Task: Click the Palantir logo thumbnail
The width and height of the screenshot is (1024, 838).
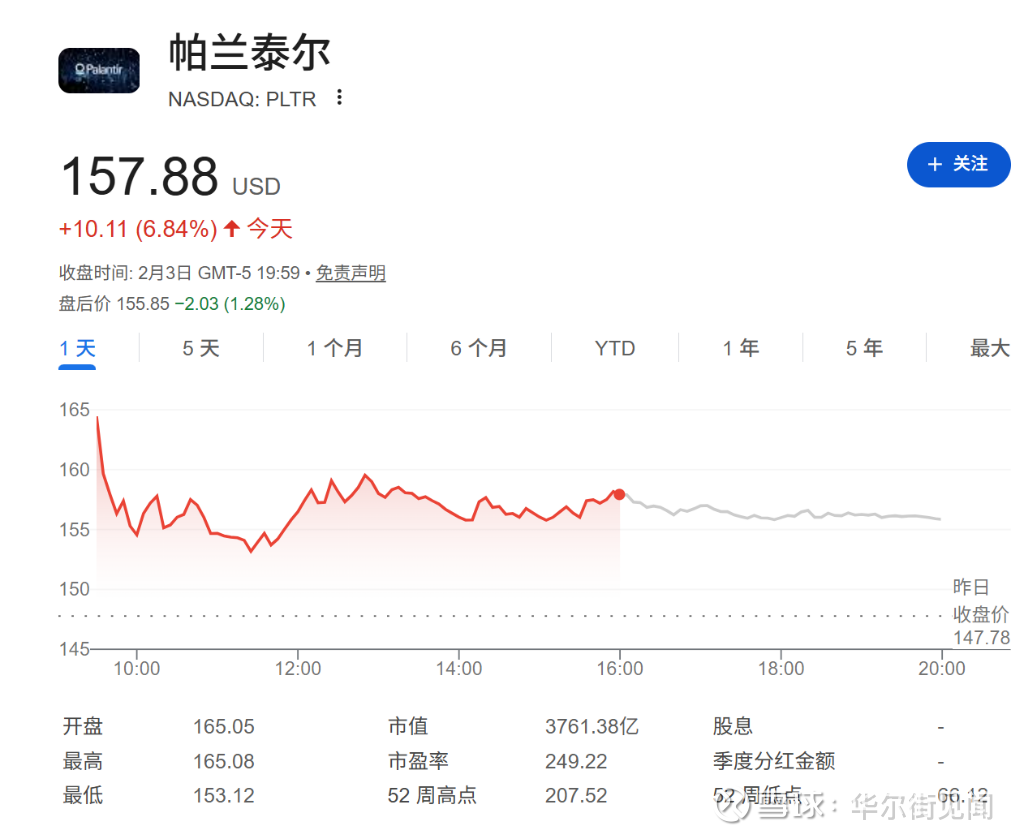Action: pos(99,70)
